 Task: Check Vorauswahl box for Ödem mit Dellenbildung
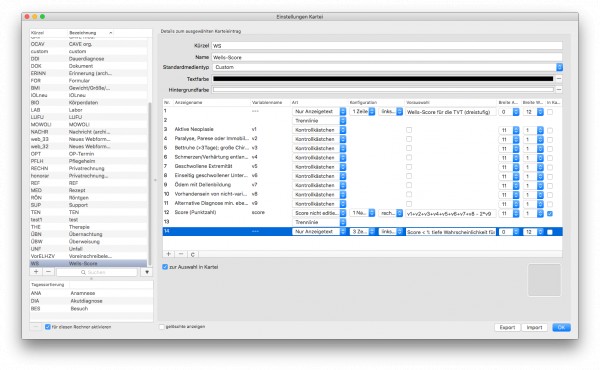point(409,185)
